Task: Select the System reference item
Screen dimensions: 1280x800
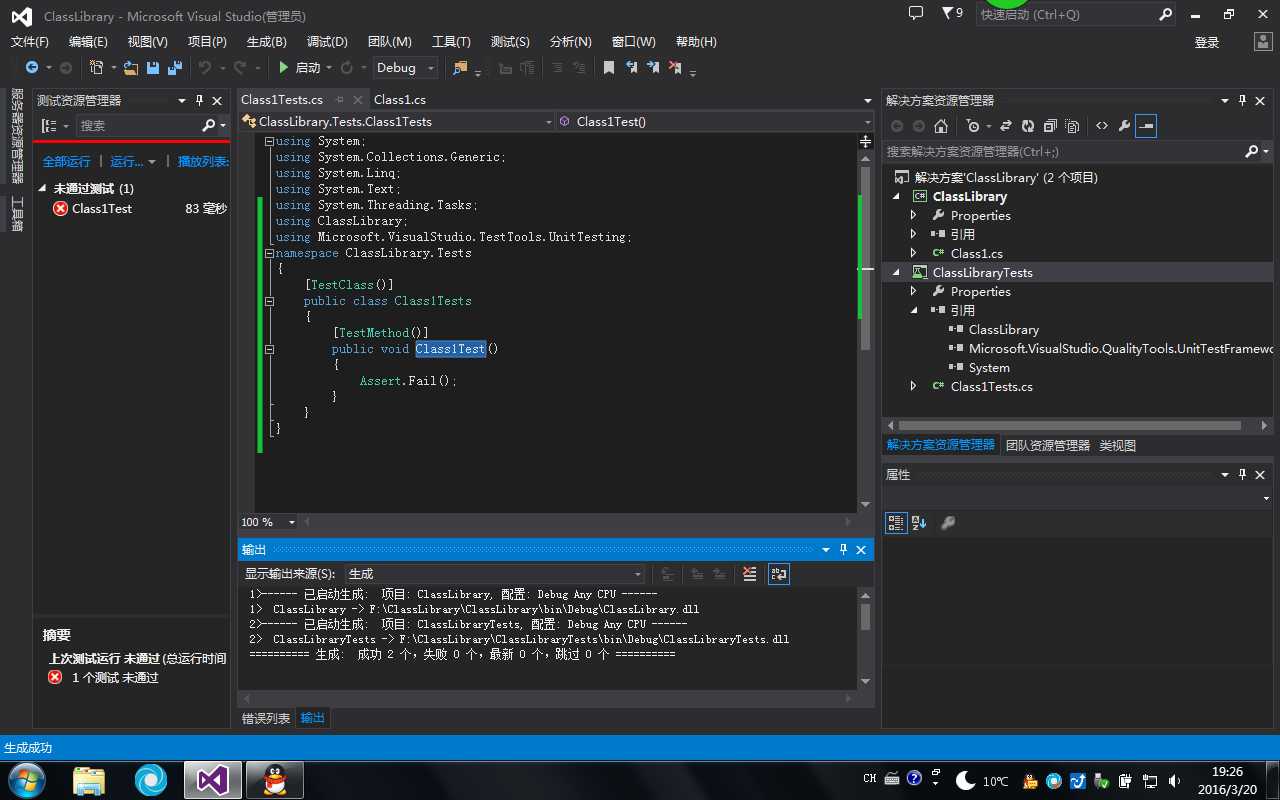Action: click(x=989, y=368)
